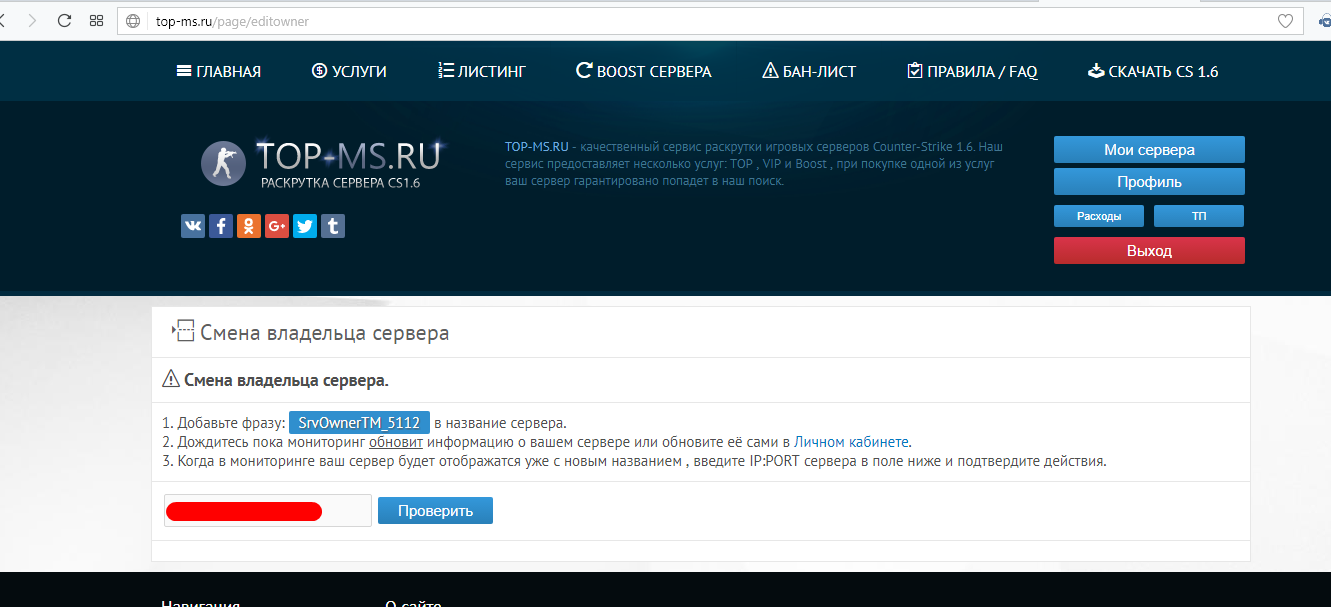This screenshot has height=607, width=1331.
Task: Click the TOP-MS.RU link in description
Action: click(x=537, y=146)
